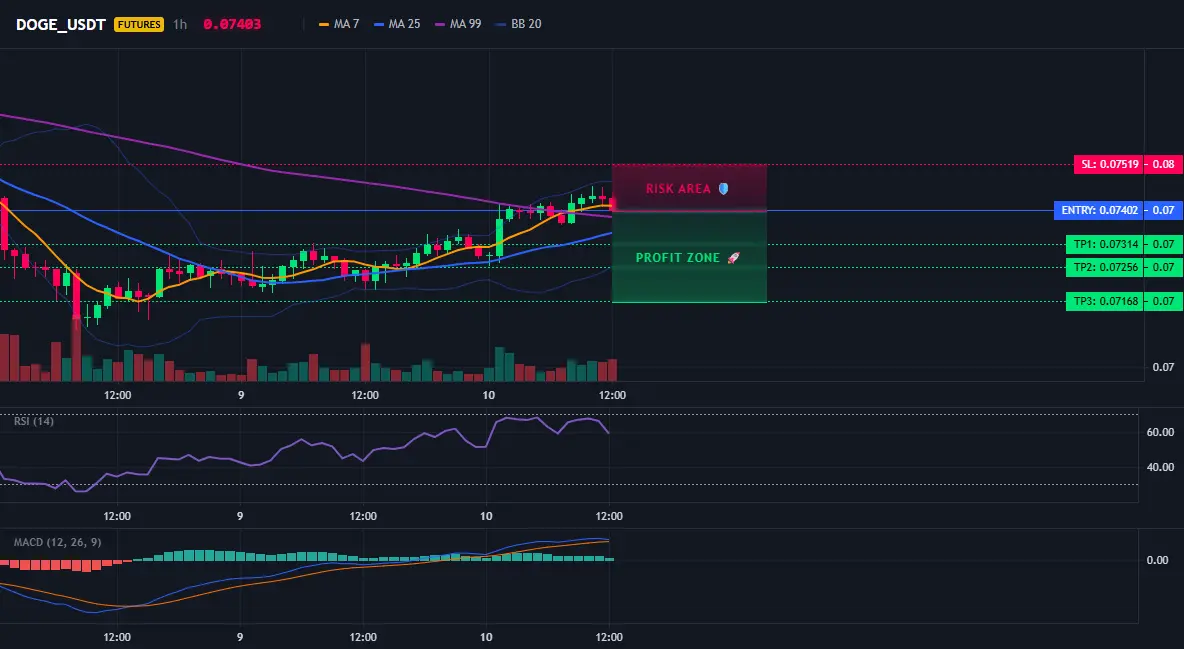The width and height of the screenshot is (1184, 649).
Task: Click the DOGE_USDT symbol name
Action: (x=60, y=24)
